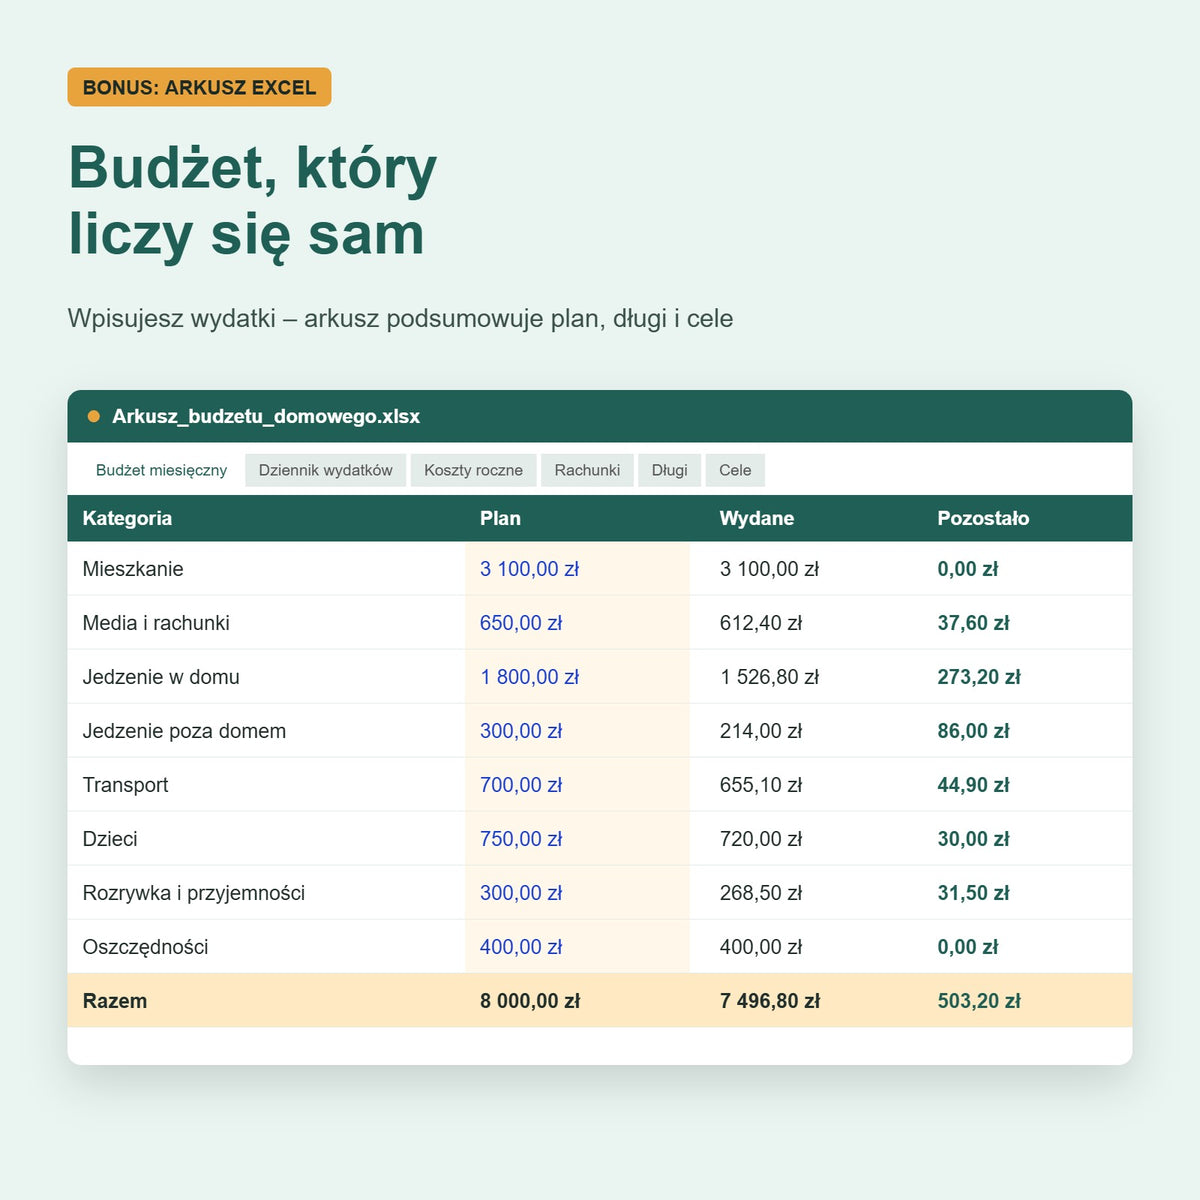Click the total remaining 503,20 zł
The width and height of the screenshot is (1200, 1200).
click(979, 1001)
